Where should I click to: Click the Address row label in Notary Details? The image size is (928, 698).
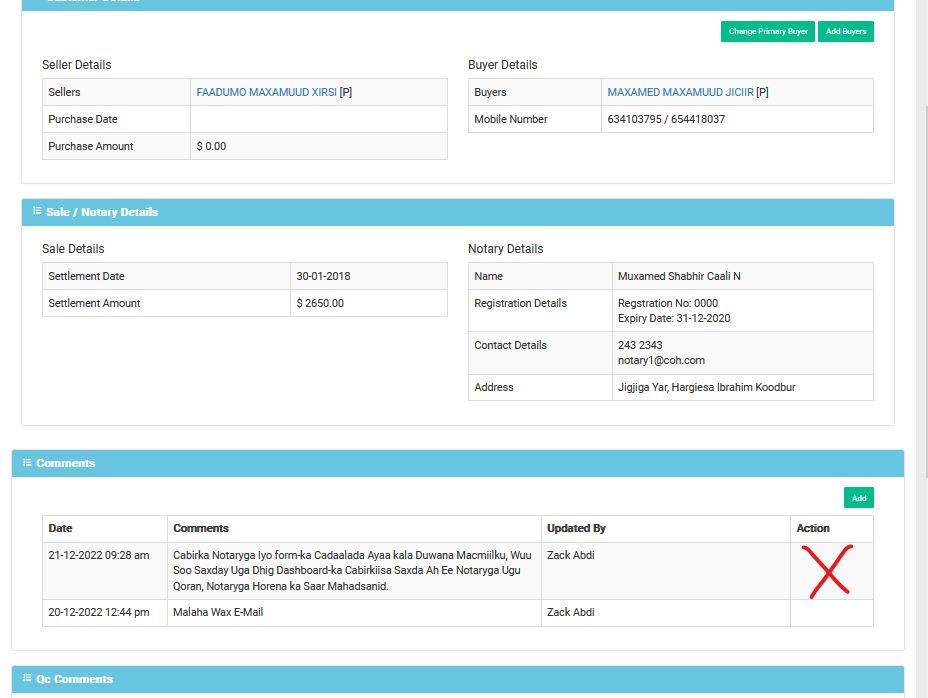pos(494,387)
